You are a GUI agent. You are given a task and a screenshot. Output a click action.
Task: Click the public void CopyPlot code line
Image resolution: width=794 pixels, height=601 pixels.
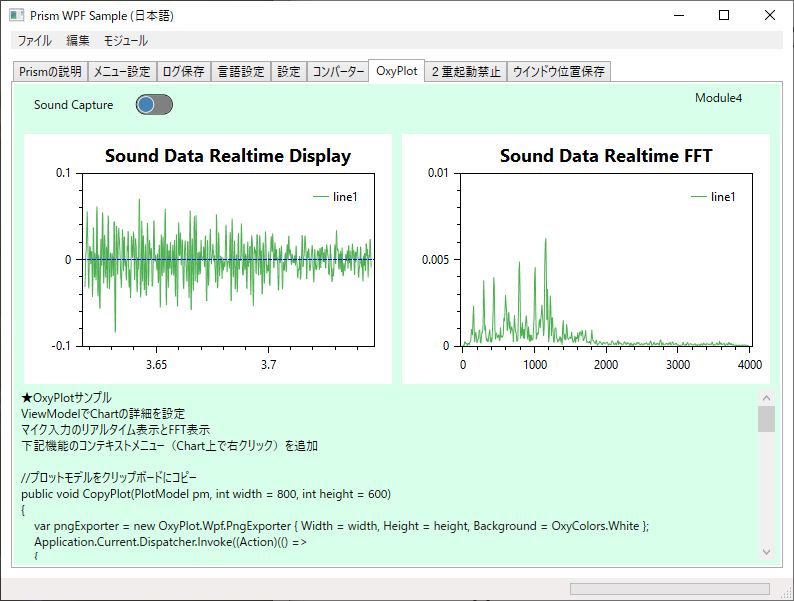206,494
